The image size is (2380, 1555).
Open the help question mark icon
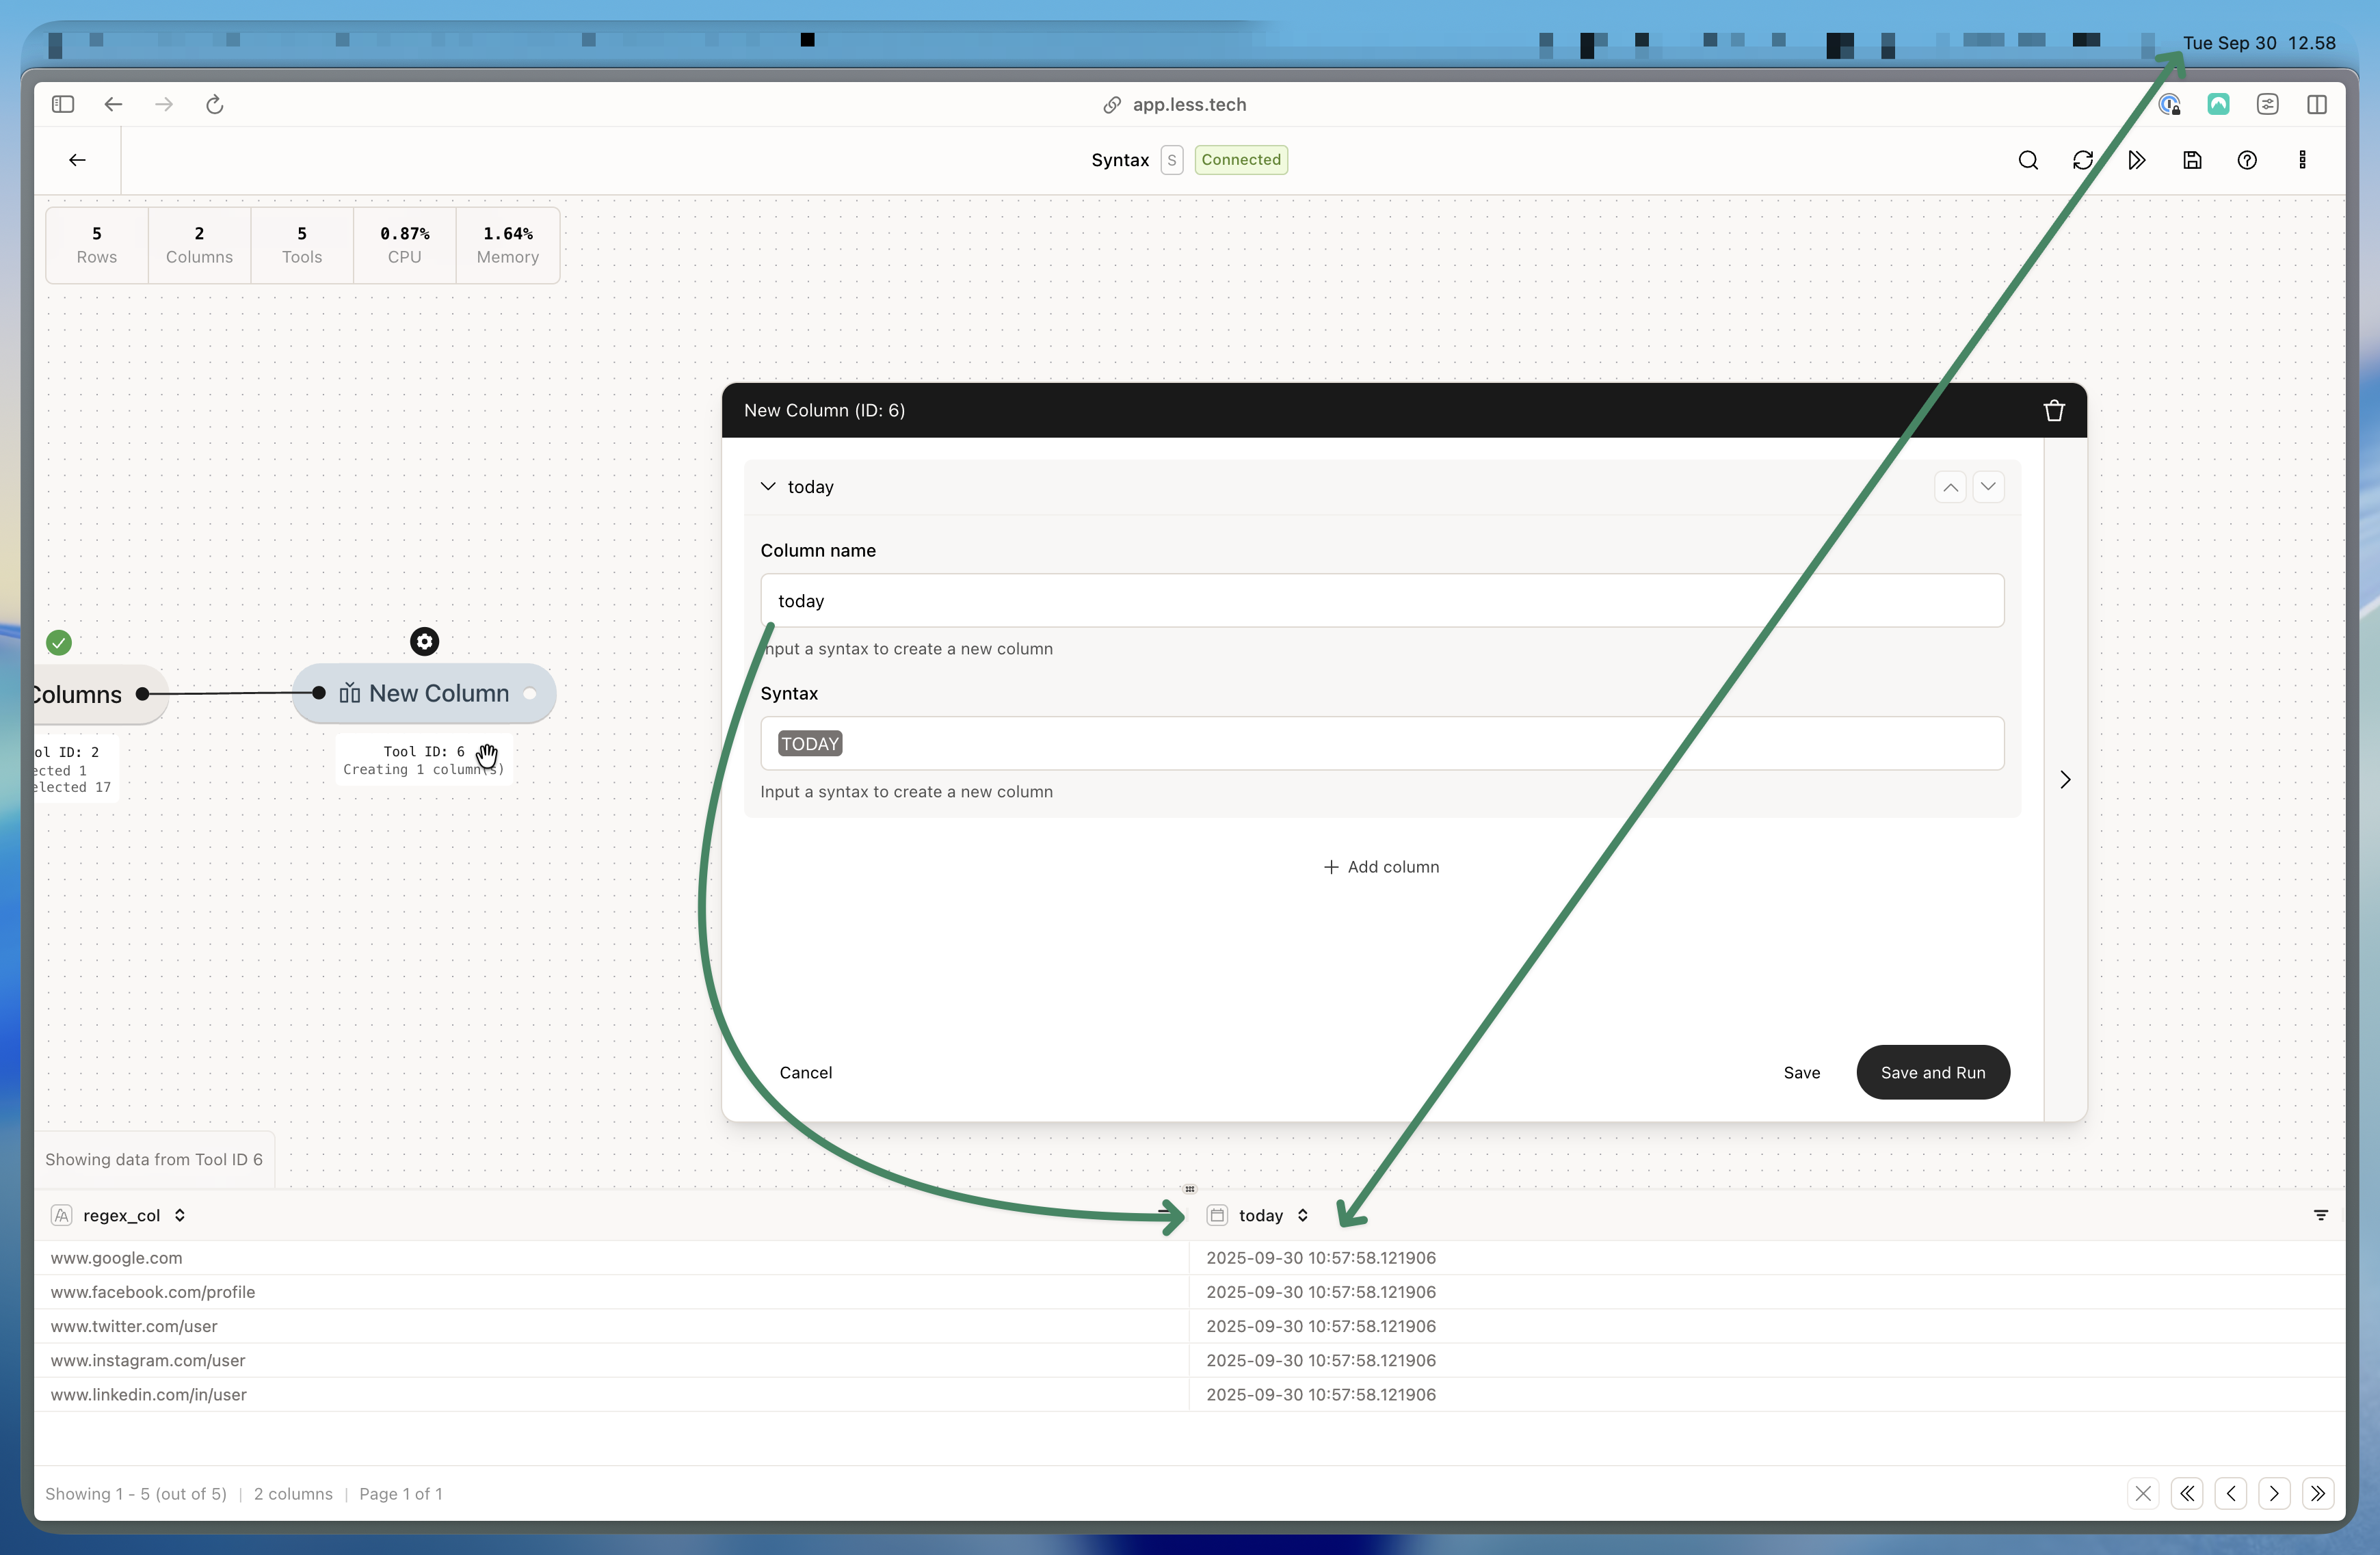[x=2247, y=160]
